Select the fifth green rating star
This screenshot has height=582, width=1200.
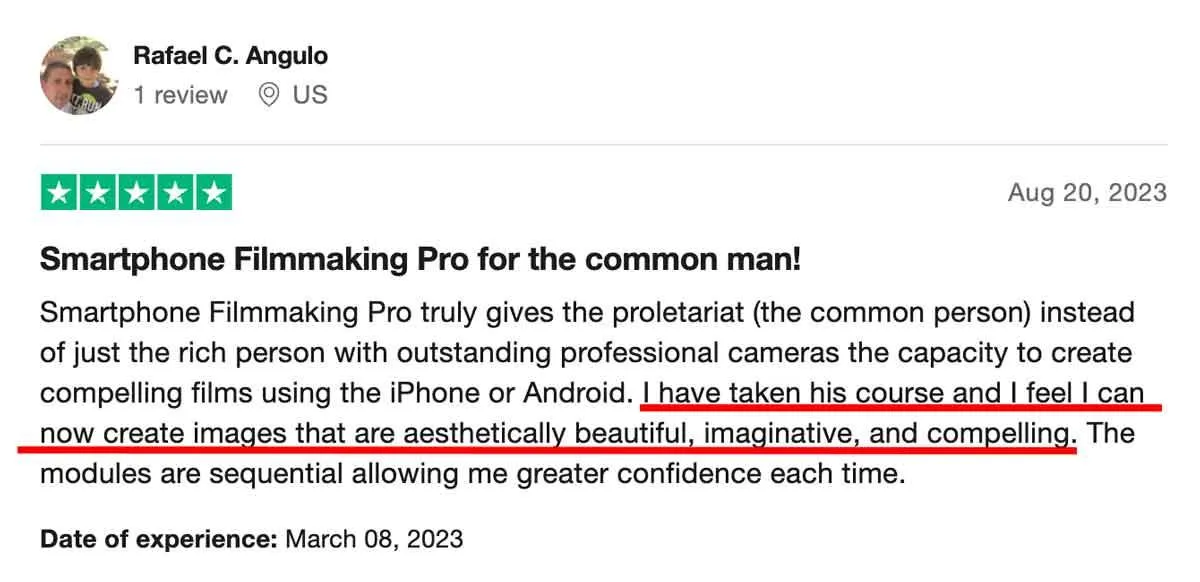point(213,192)
